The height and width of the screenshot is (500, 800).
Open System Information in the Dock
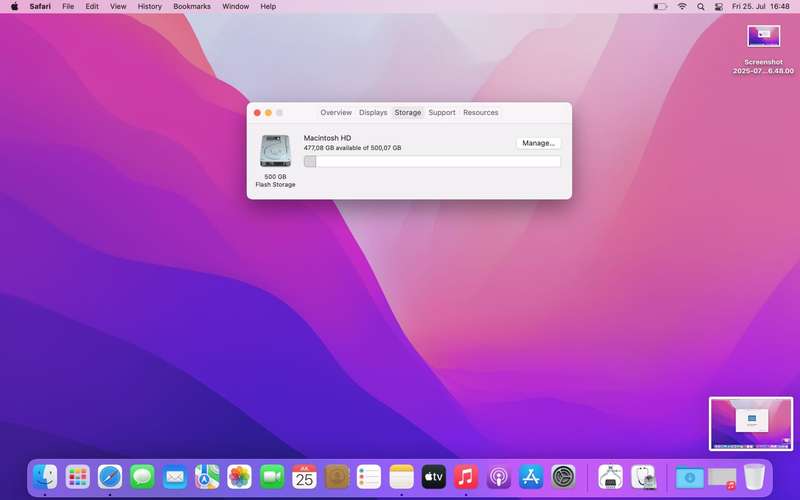pyautogui.click(x=610, y=477)
